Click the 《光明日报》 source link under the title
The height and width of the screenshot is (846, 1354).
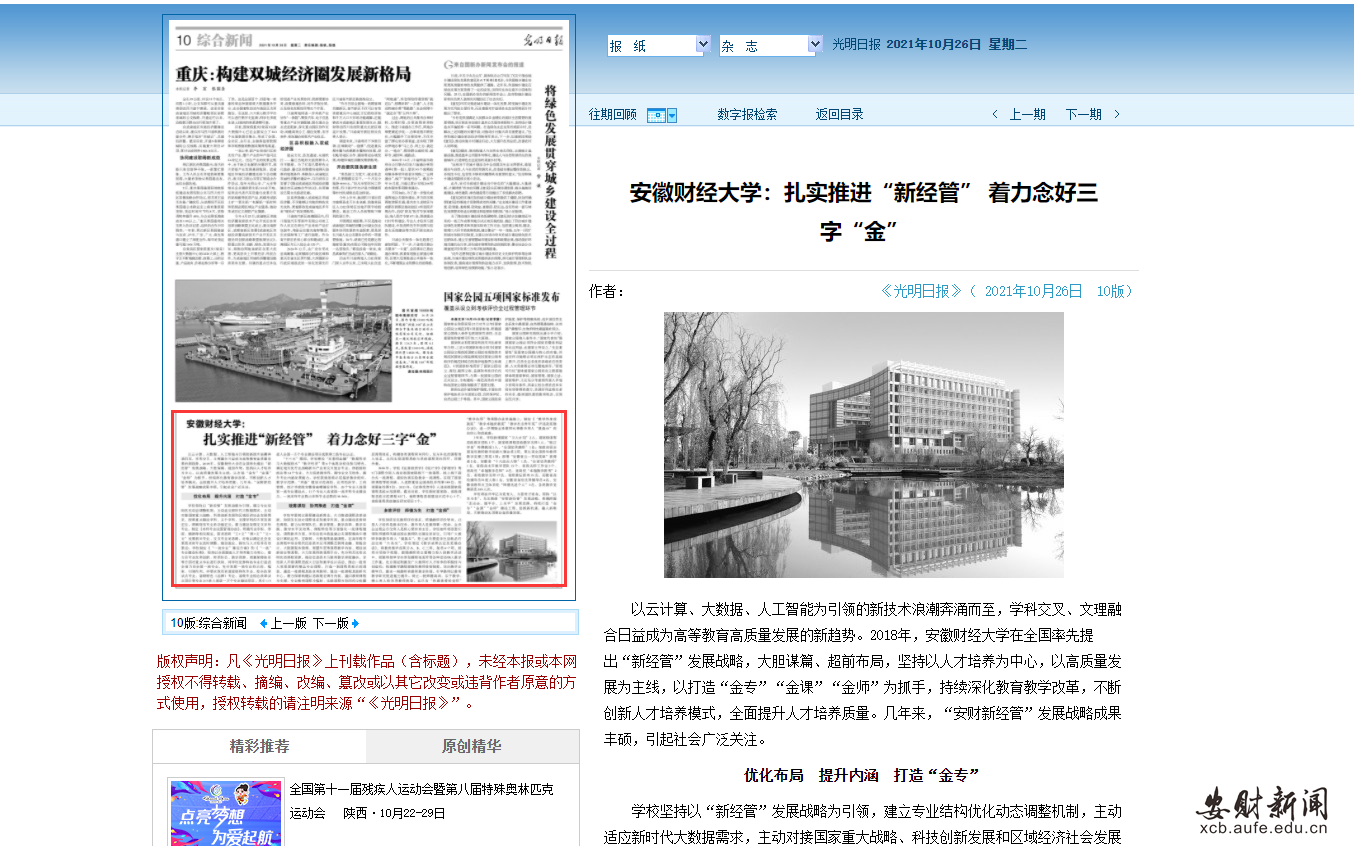coord(921,291)
